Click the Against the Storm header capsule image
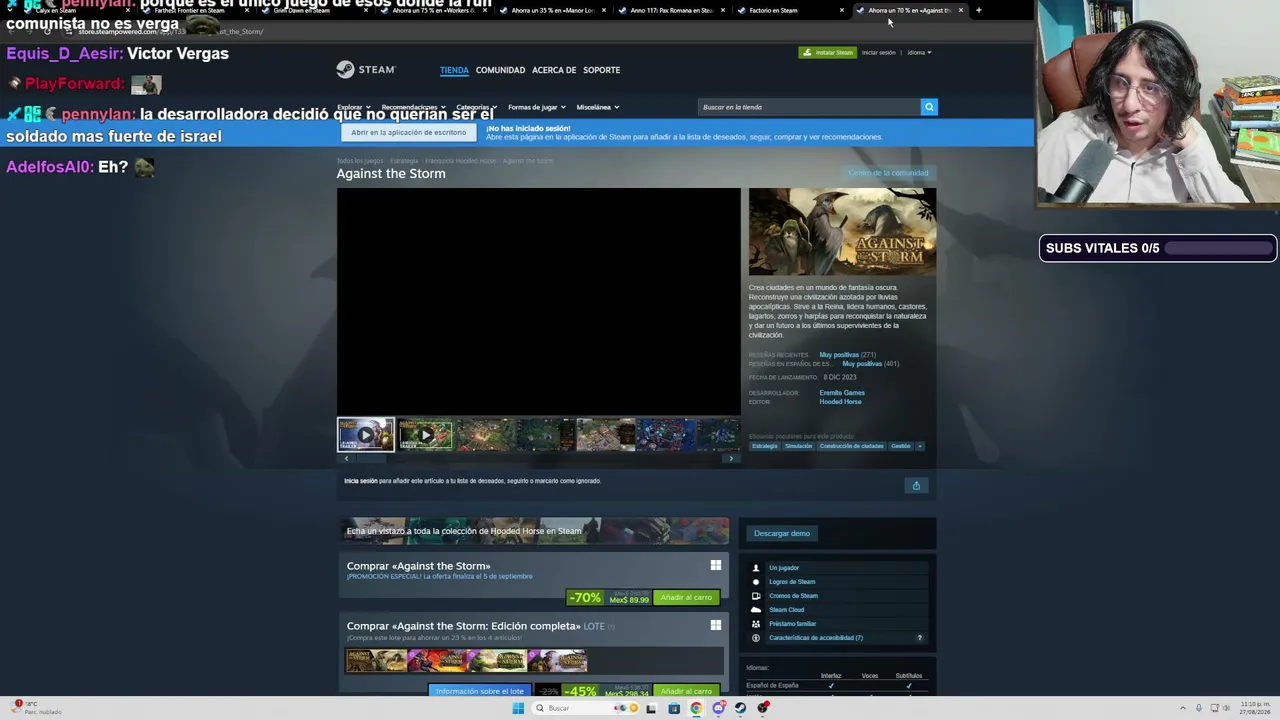Screen dimensions: 1280x720 coord(843,232)
